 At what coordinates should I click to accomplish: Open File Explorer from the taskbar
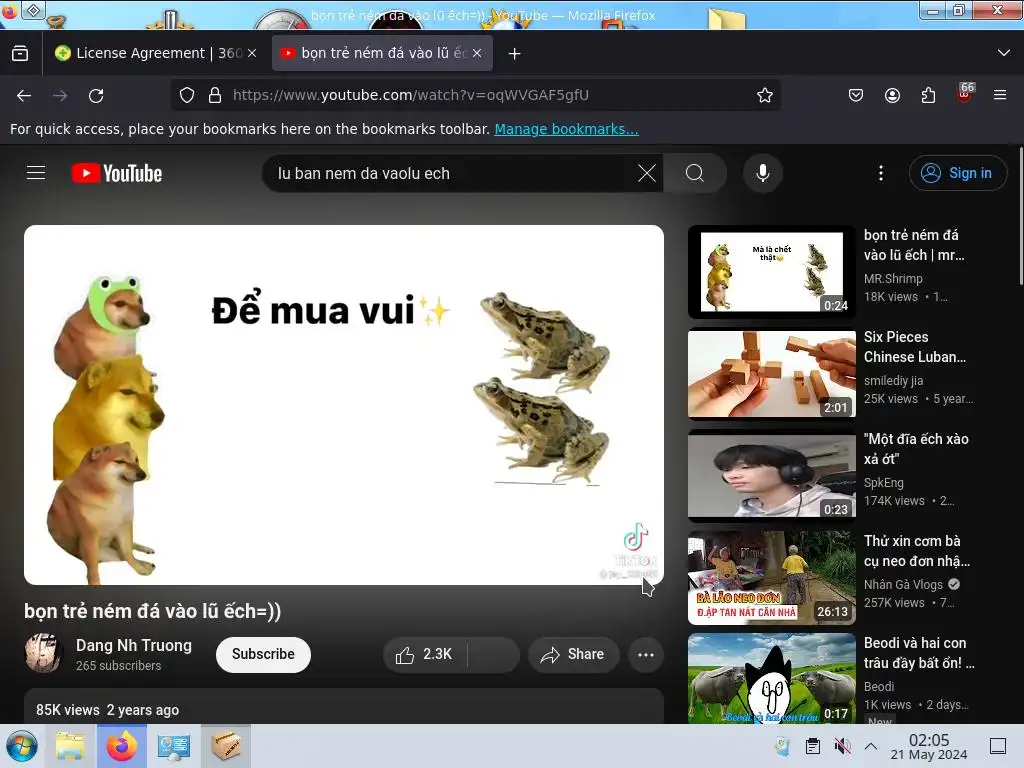[x=71, y=746]
